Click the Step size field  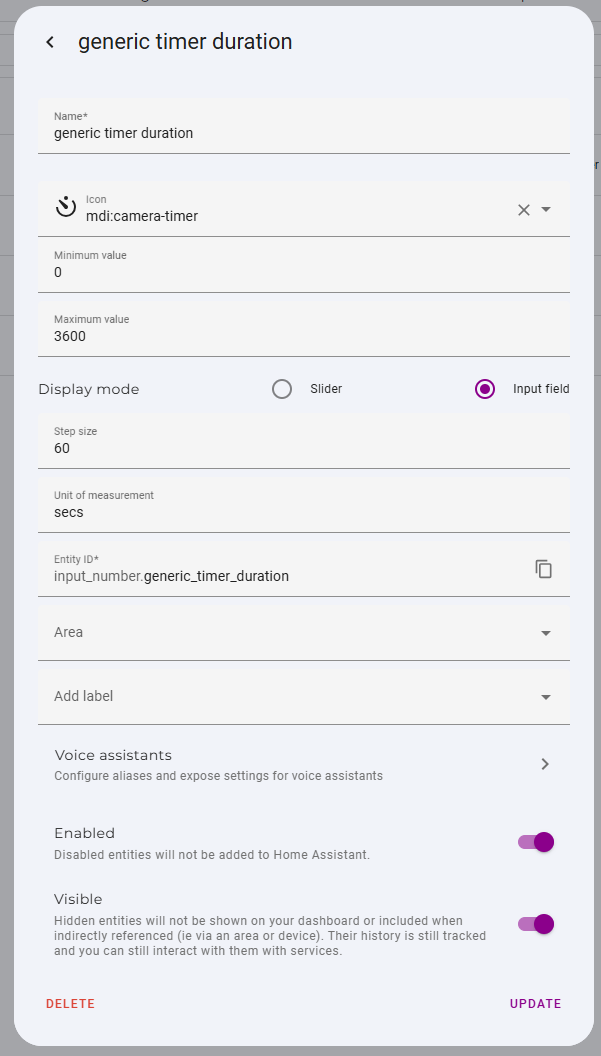[x=303, y=447]
